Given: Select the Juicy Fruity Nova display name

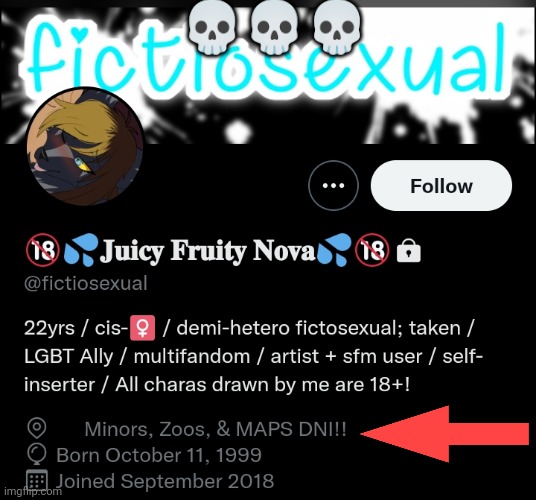Looking at the screenshot, I should pos(209,251).
